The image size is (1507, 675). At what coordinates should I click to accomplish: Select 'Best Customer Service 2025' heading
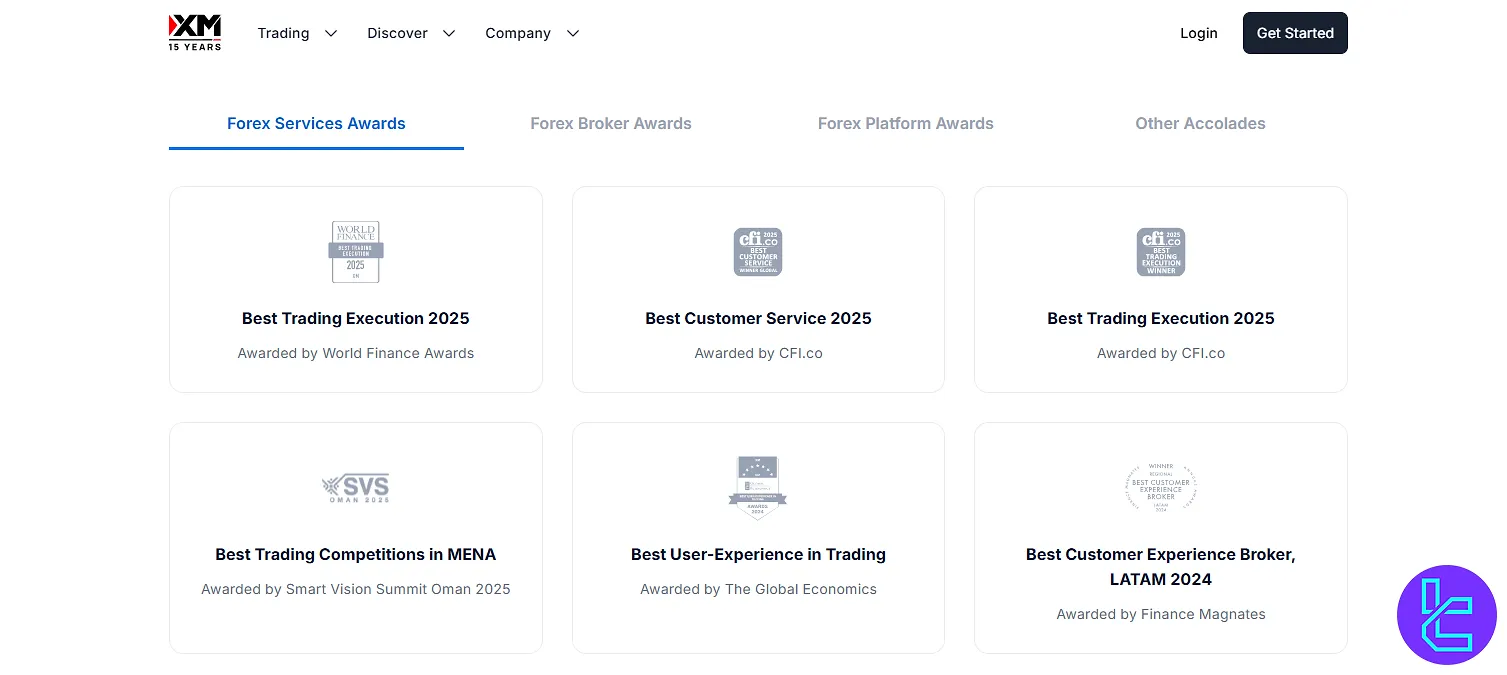758,318
